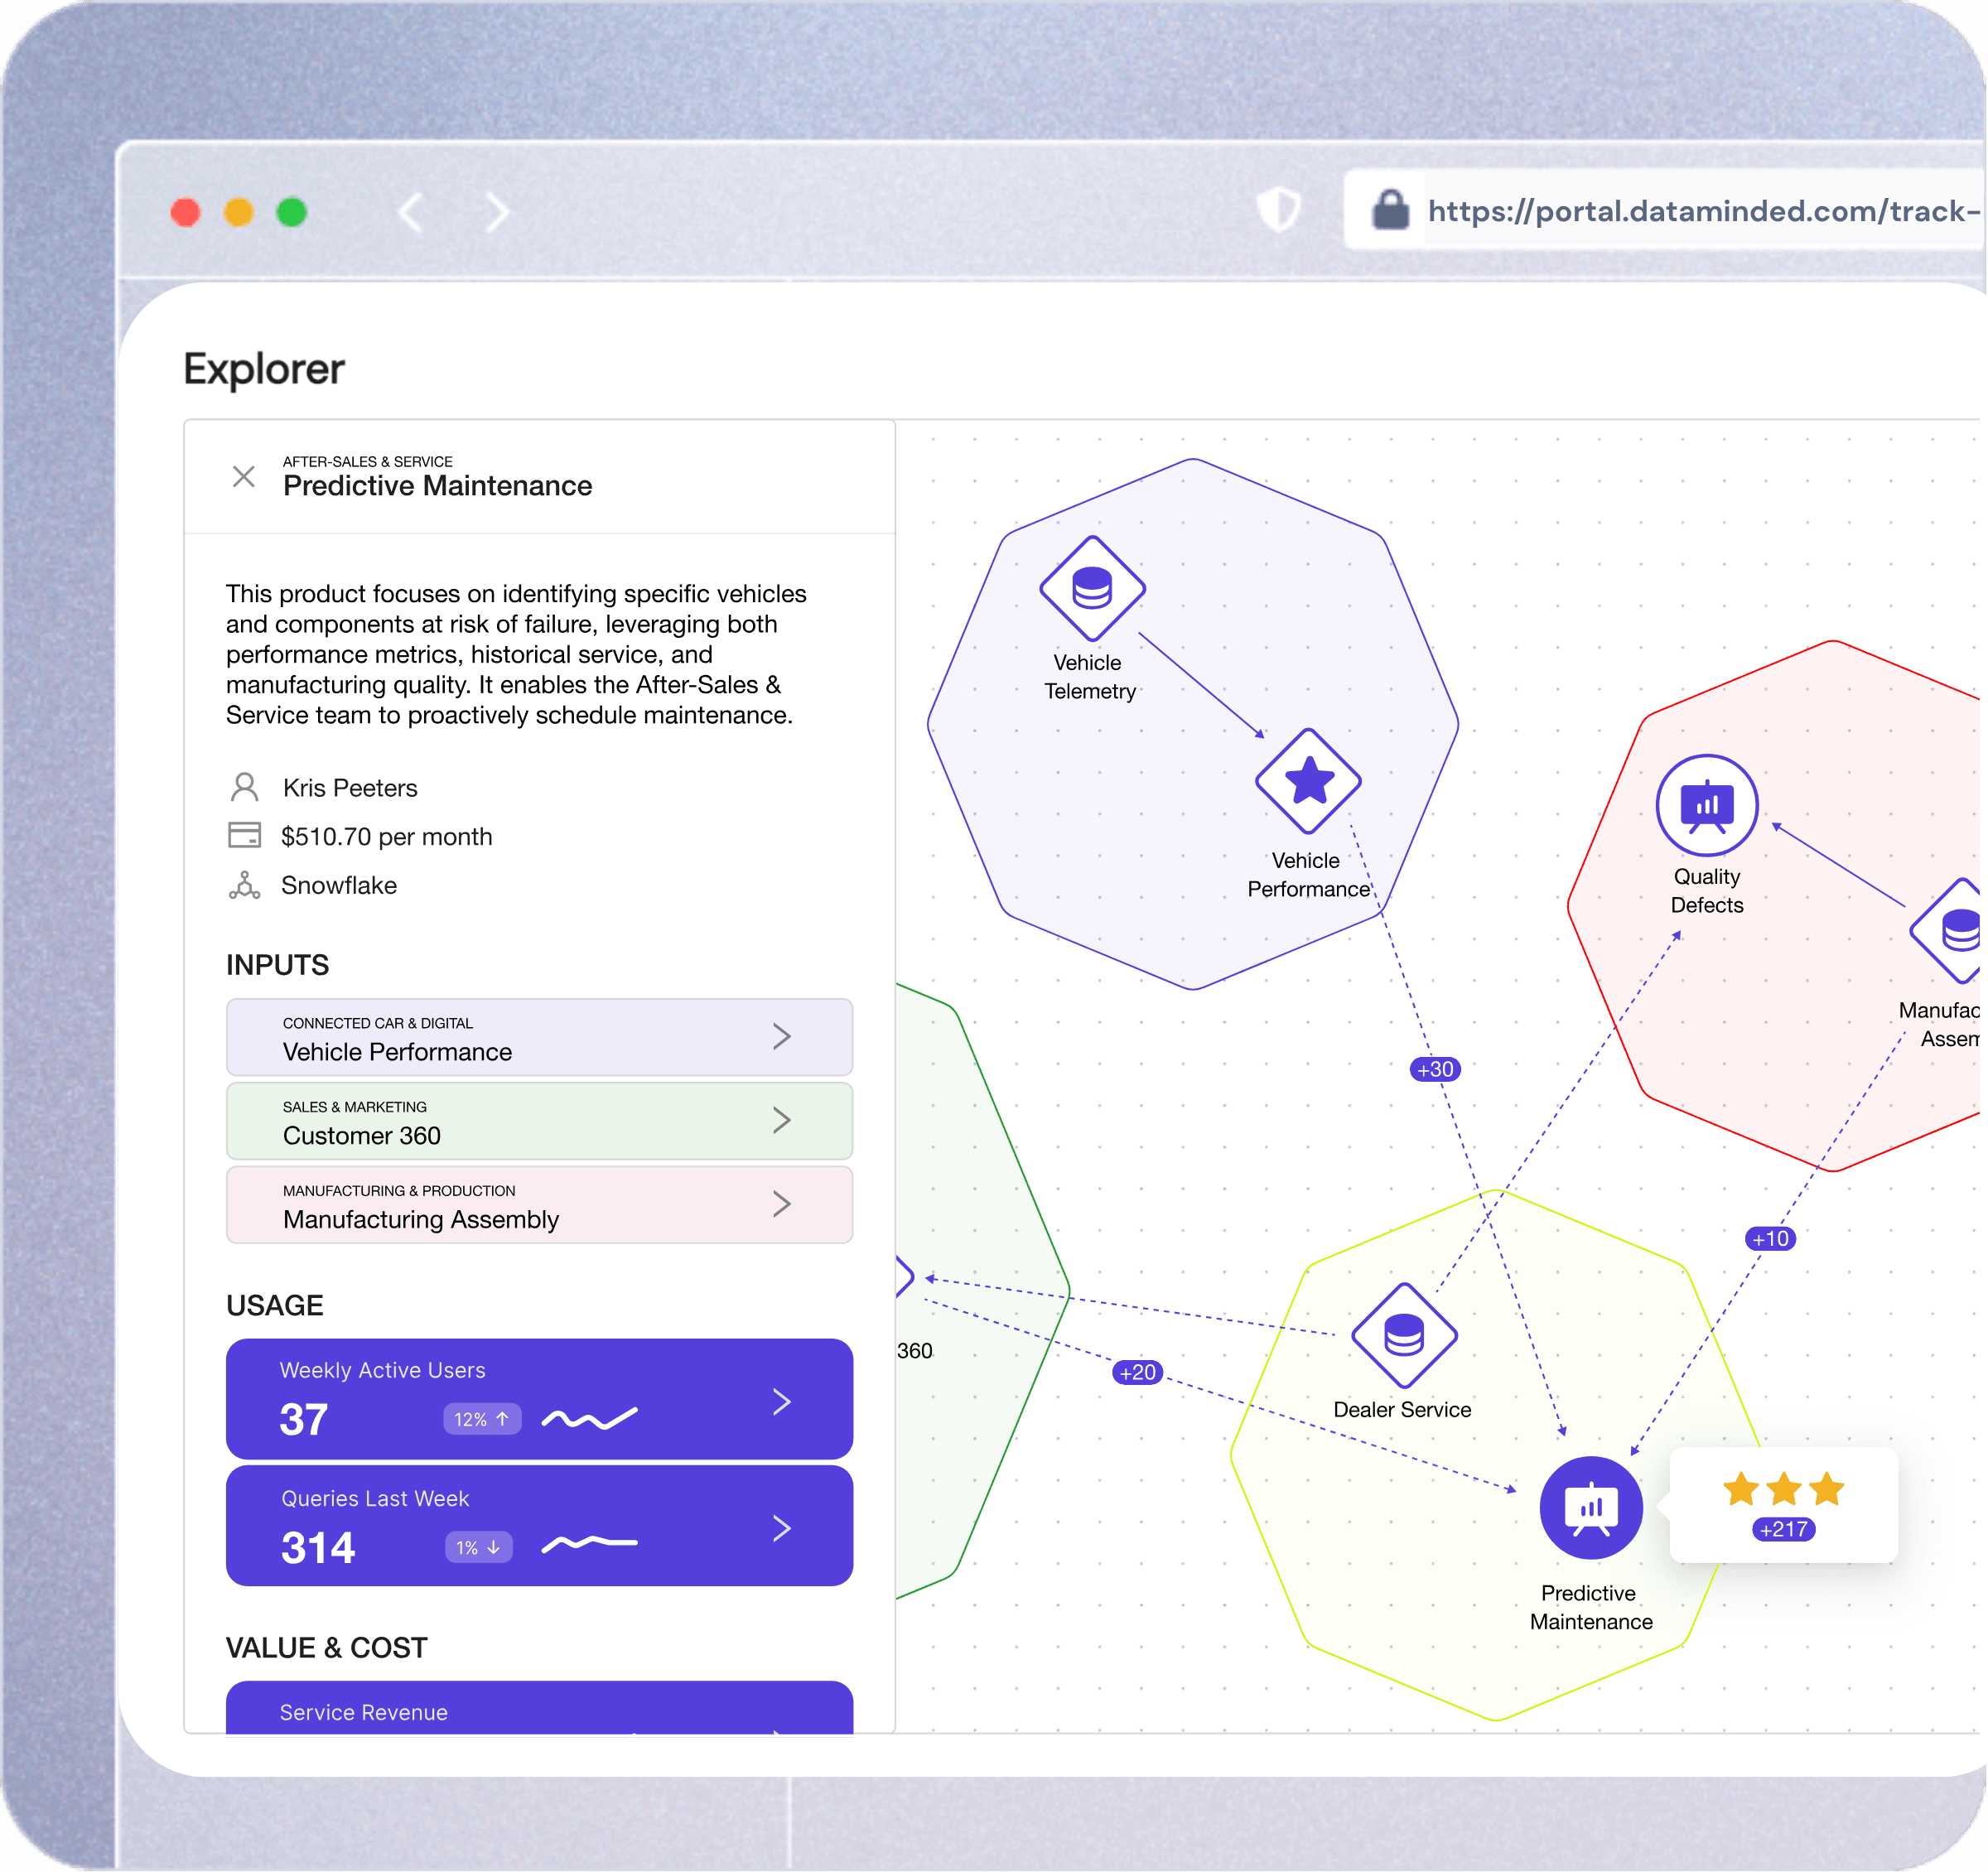Screen dimensions: 1988x1872
Task: Click the +30 edge count badge
Action: (x=1435, y=1069)
